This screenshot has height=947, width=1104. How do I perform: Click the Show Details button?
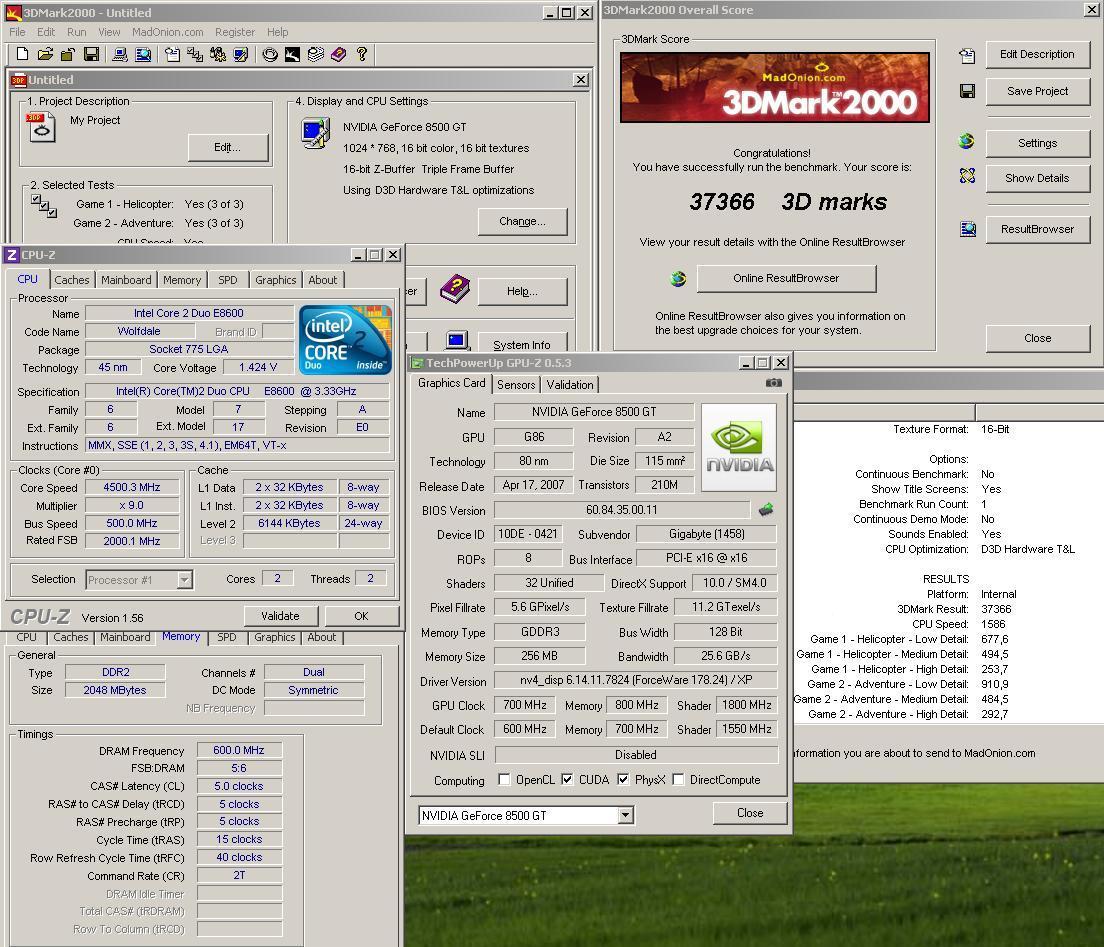(1037, 178)
